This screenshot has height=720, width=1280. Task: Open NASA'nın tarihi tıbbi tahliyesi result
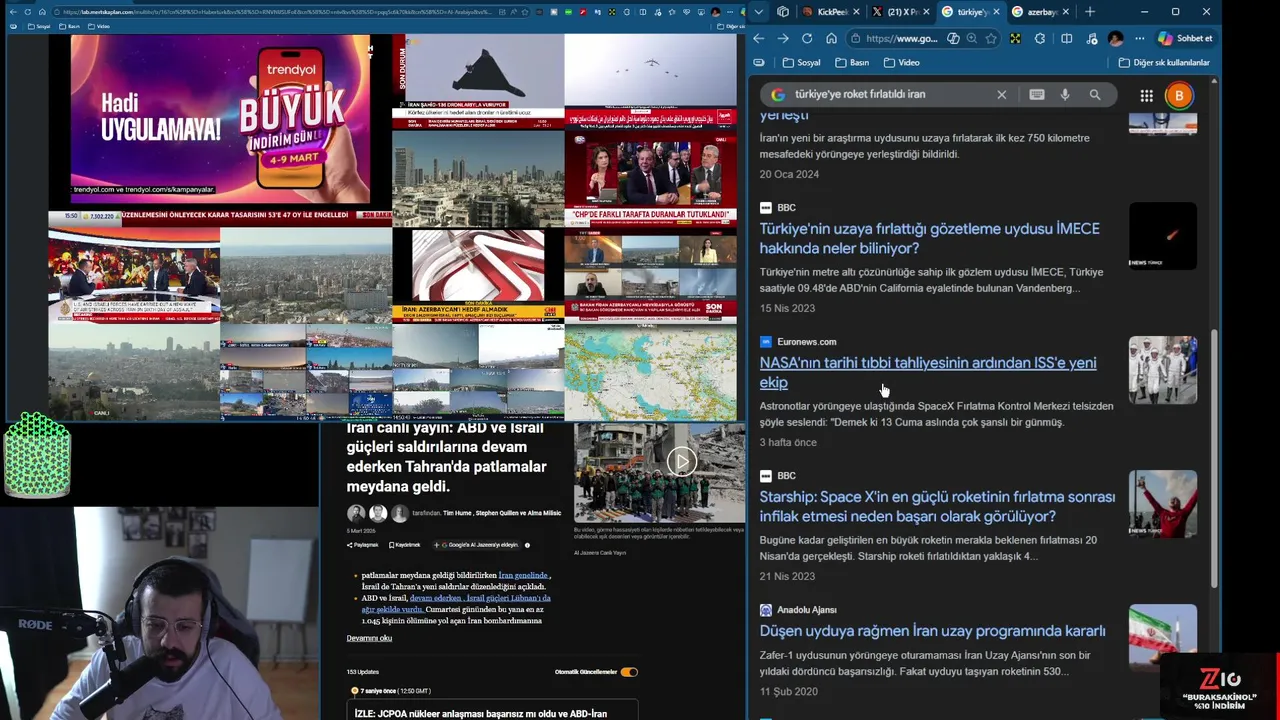point(927,372)
